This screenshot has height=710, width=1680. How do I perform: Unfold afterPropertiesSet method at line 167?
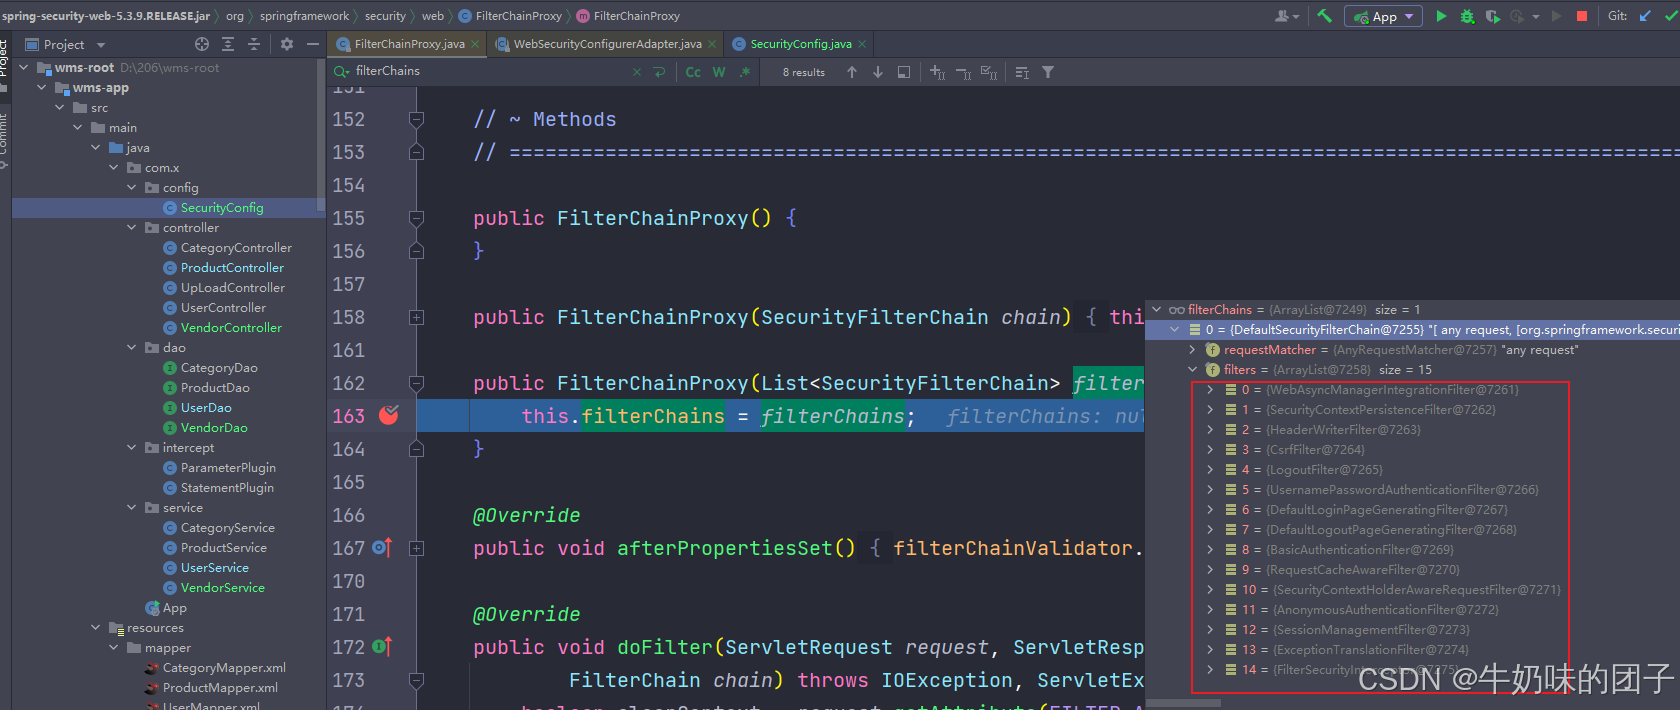coord(416,548)
